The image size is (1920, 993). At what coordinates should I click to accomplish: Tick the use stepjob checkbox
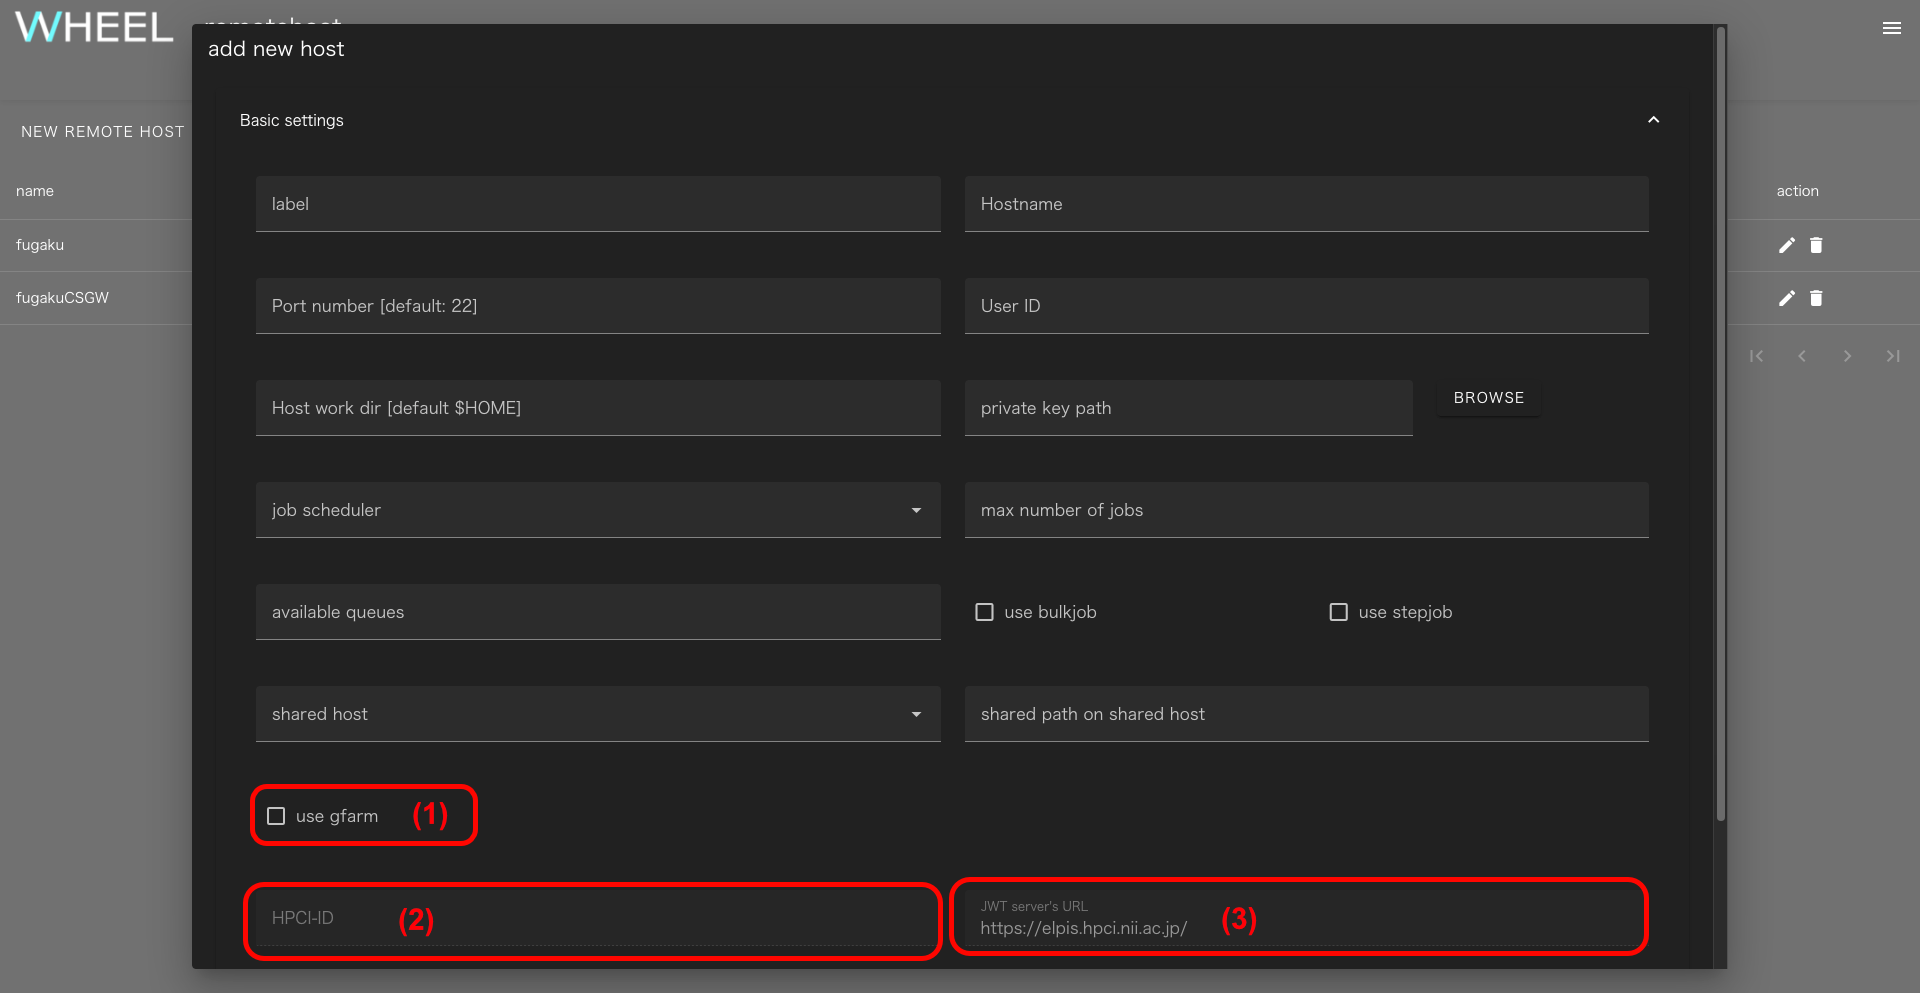(x=1338, y=612)
